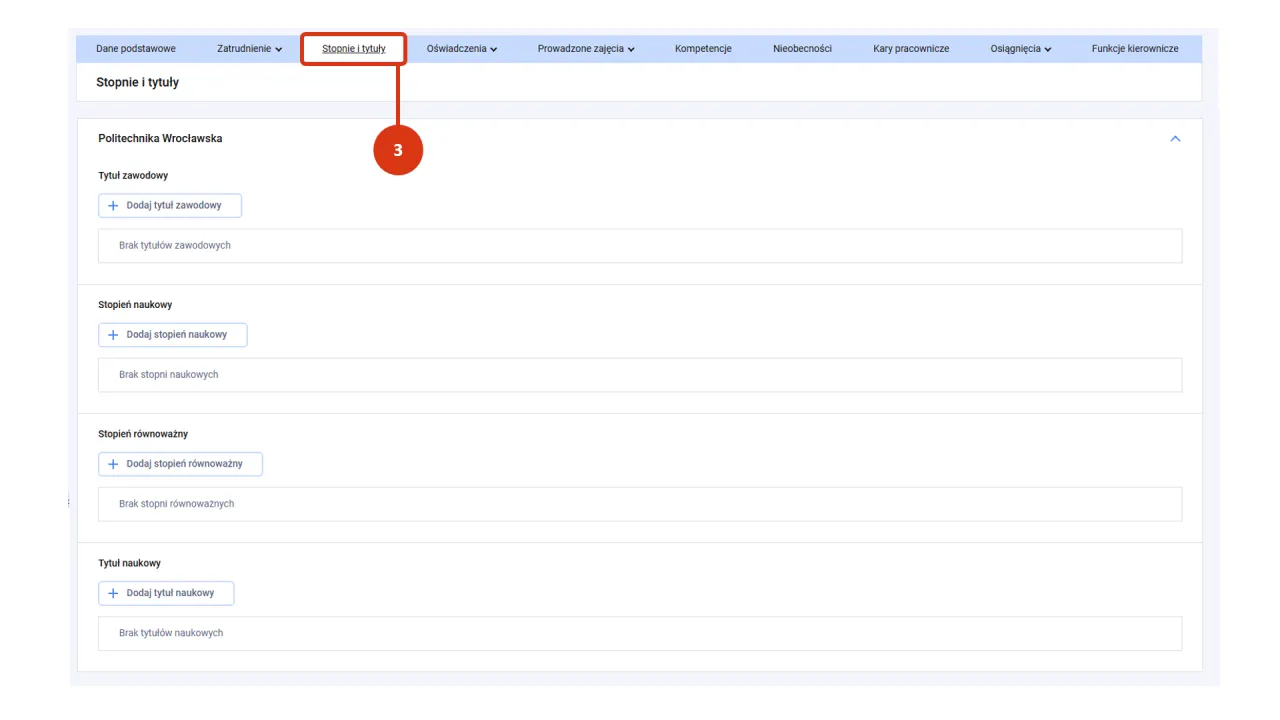Image resolution: width=1280 pixels, height=720 pixels.
Task: Select the Brak stopni równoważnych empty row
Action: pyautogui.click(x=640, y=504)
